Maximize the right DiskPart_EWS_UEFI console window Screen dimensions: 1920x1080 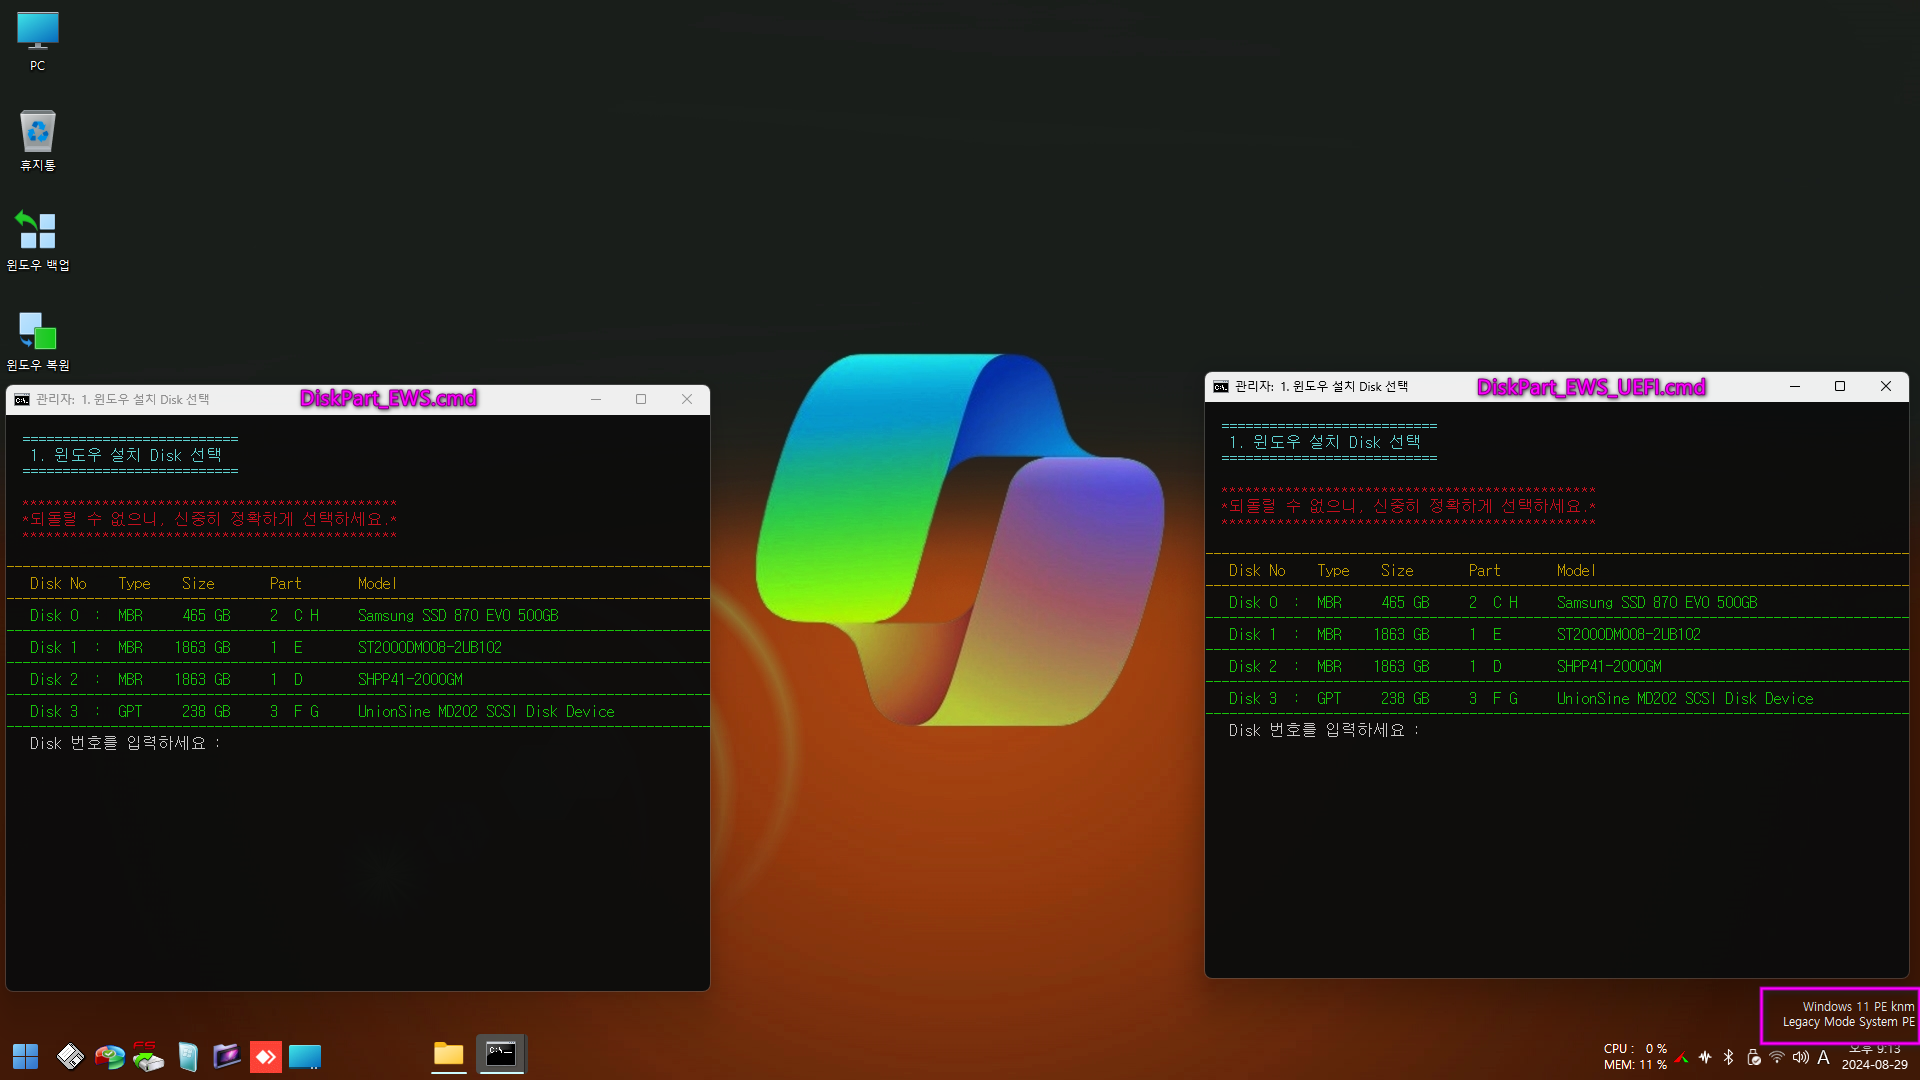pyautogui.click(x=1840, y=387)
